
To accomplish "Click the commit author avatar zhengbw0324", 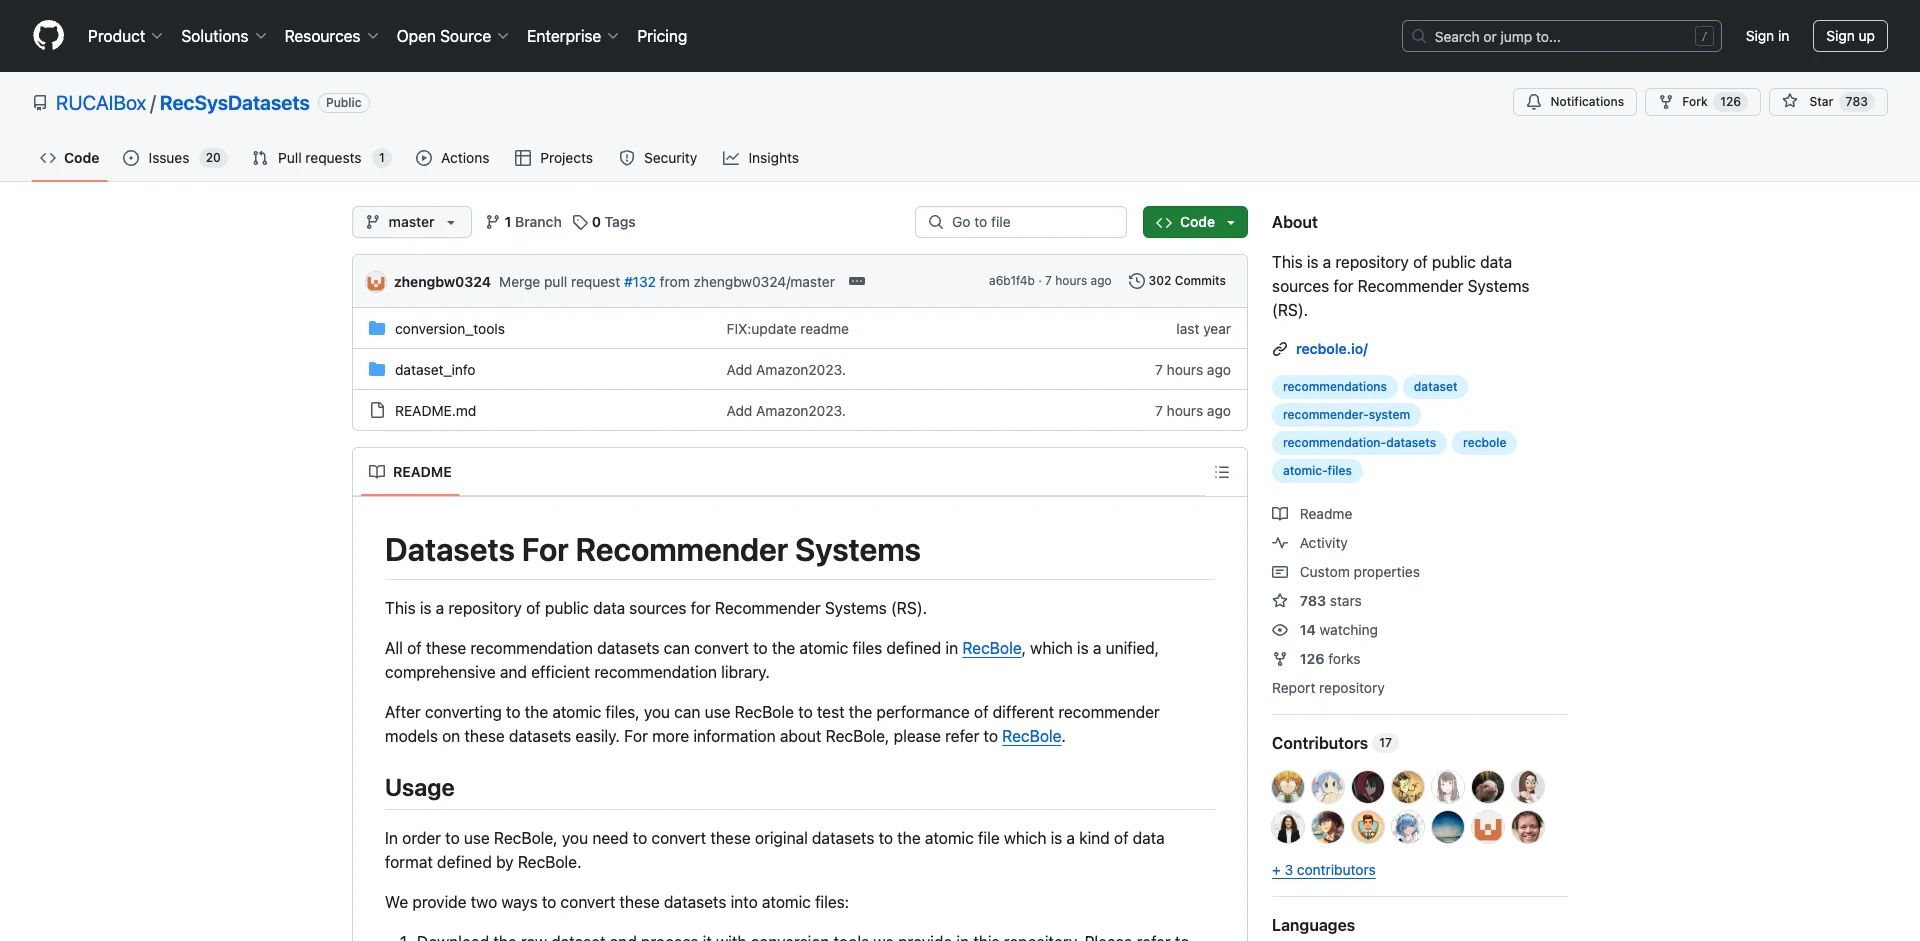I will click(x=376, y=282).
